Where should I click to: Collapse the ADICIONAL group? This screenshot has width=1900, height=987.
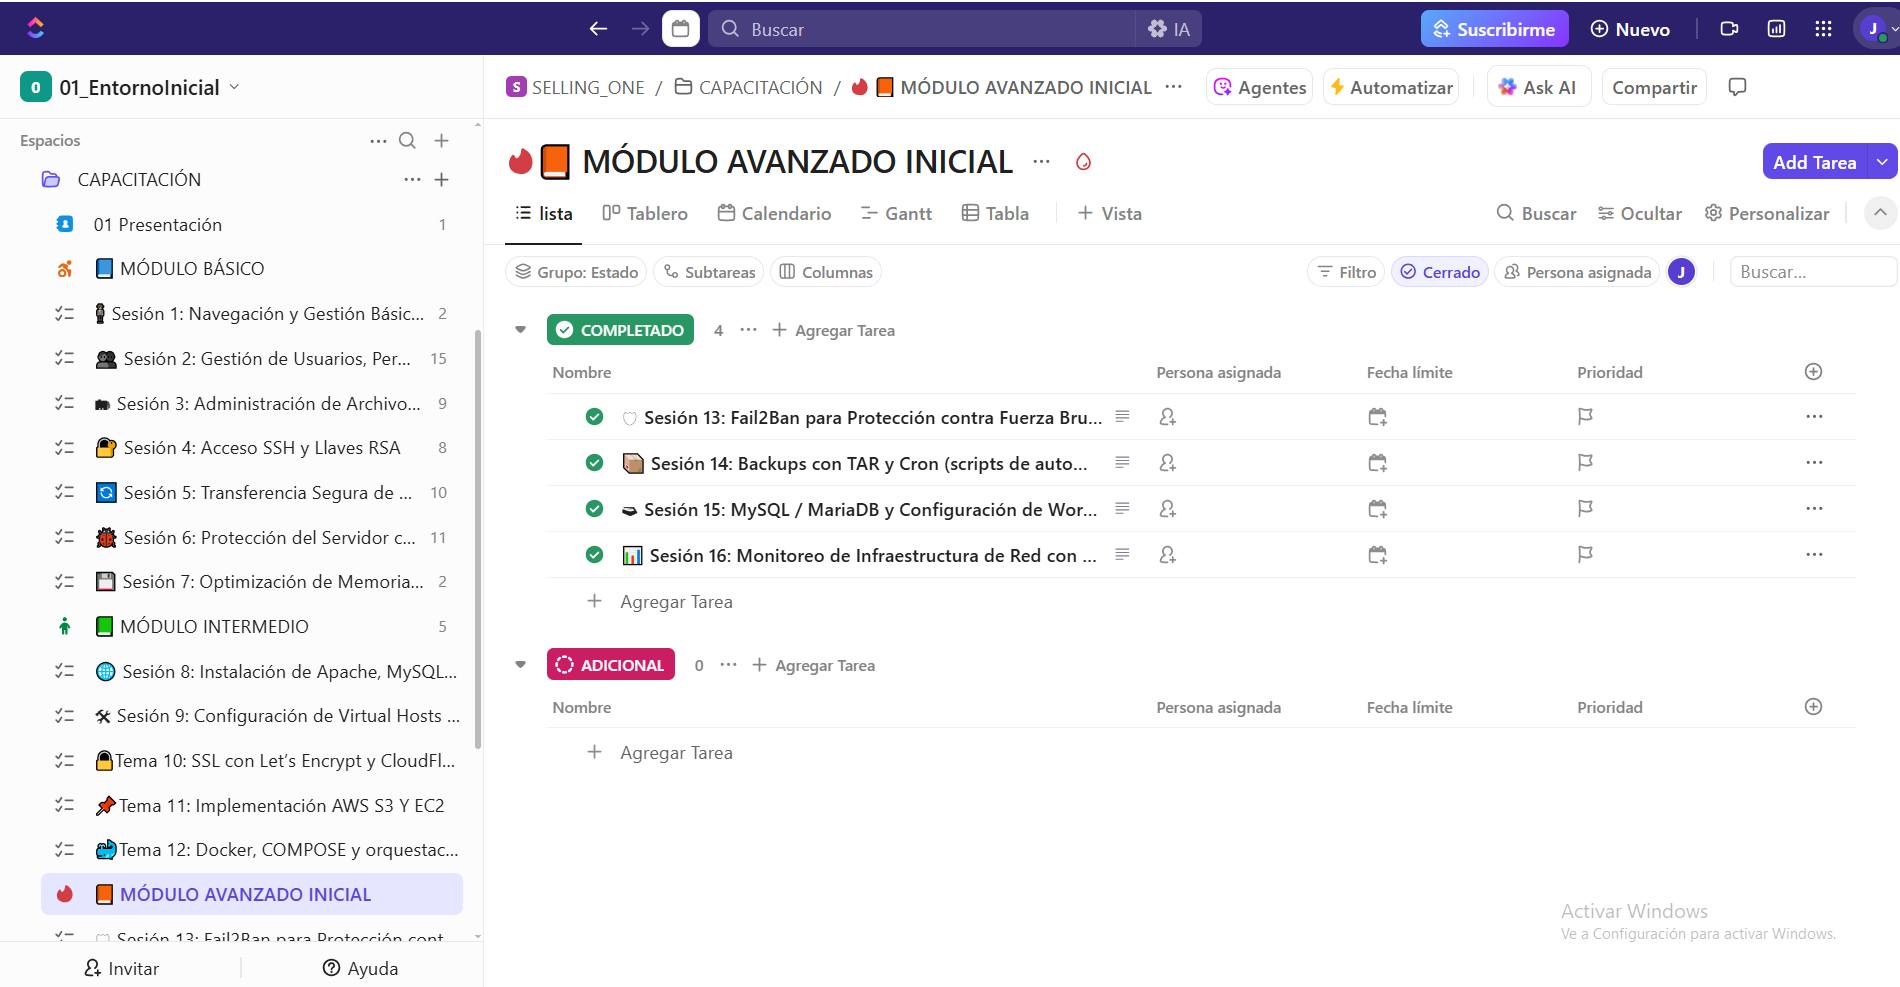pyautogui.click(x=520, y=665)
